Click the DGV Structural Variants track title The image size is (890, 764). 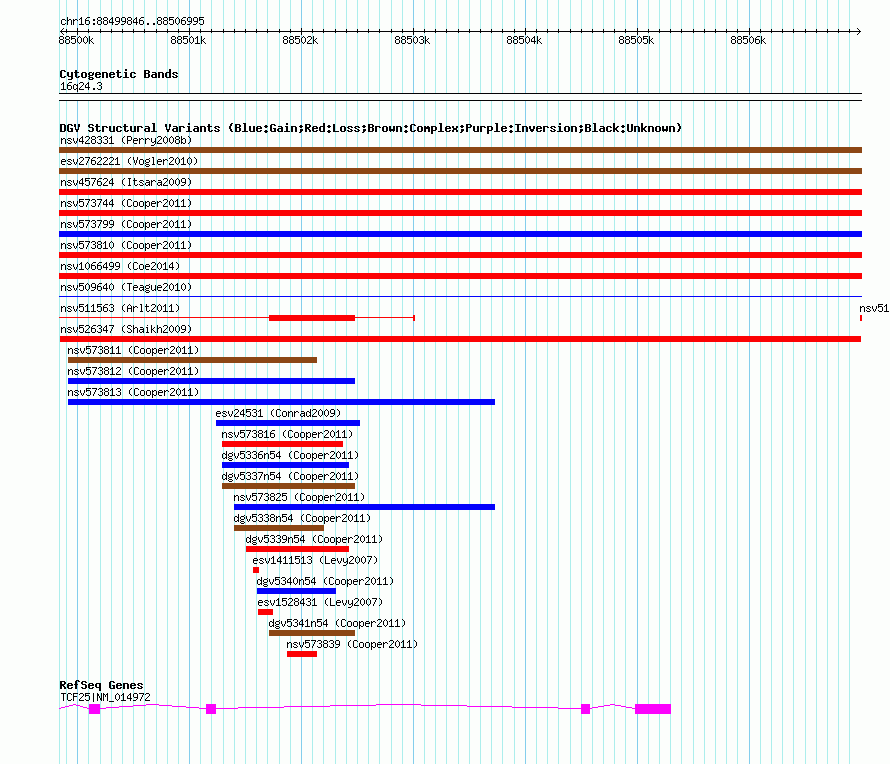[371, 128]
